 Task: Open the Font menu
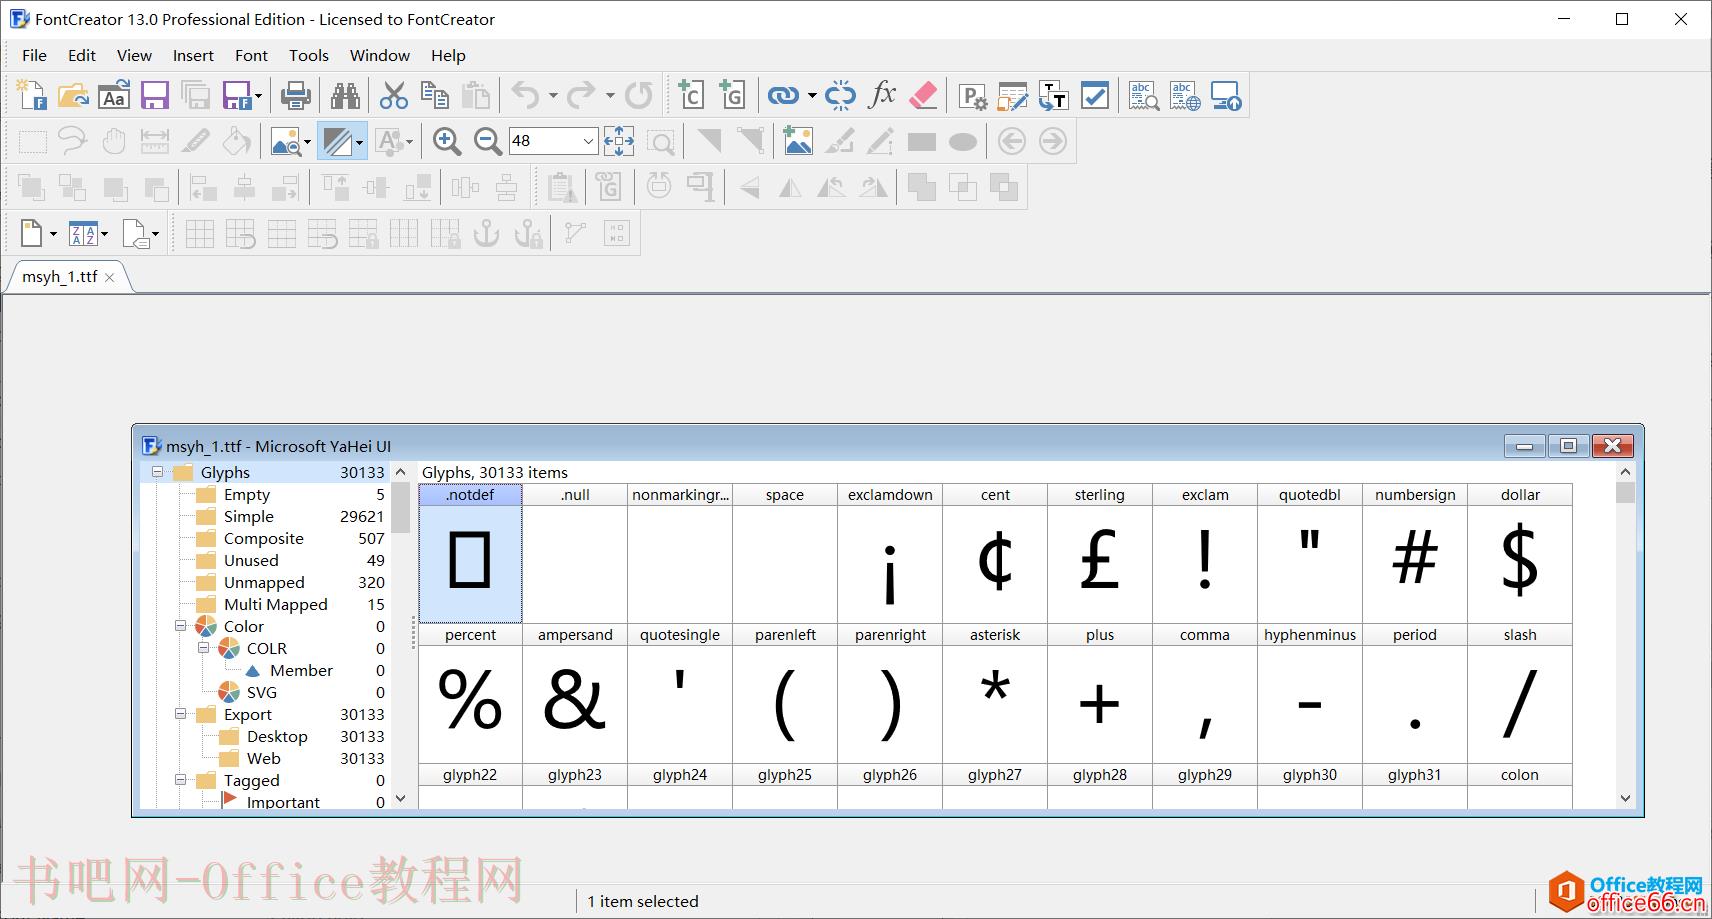click(x=251, y=55)
